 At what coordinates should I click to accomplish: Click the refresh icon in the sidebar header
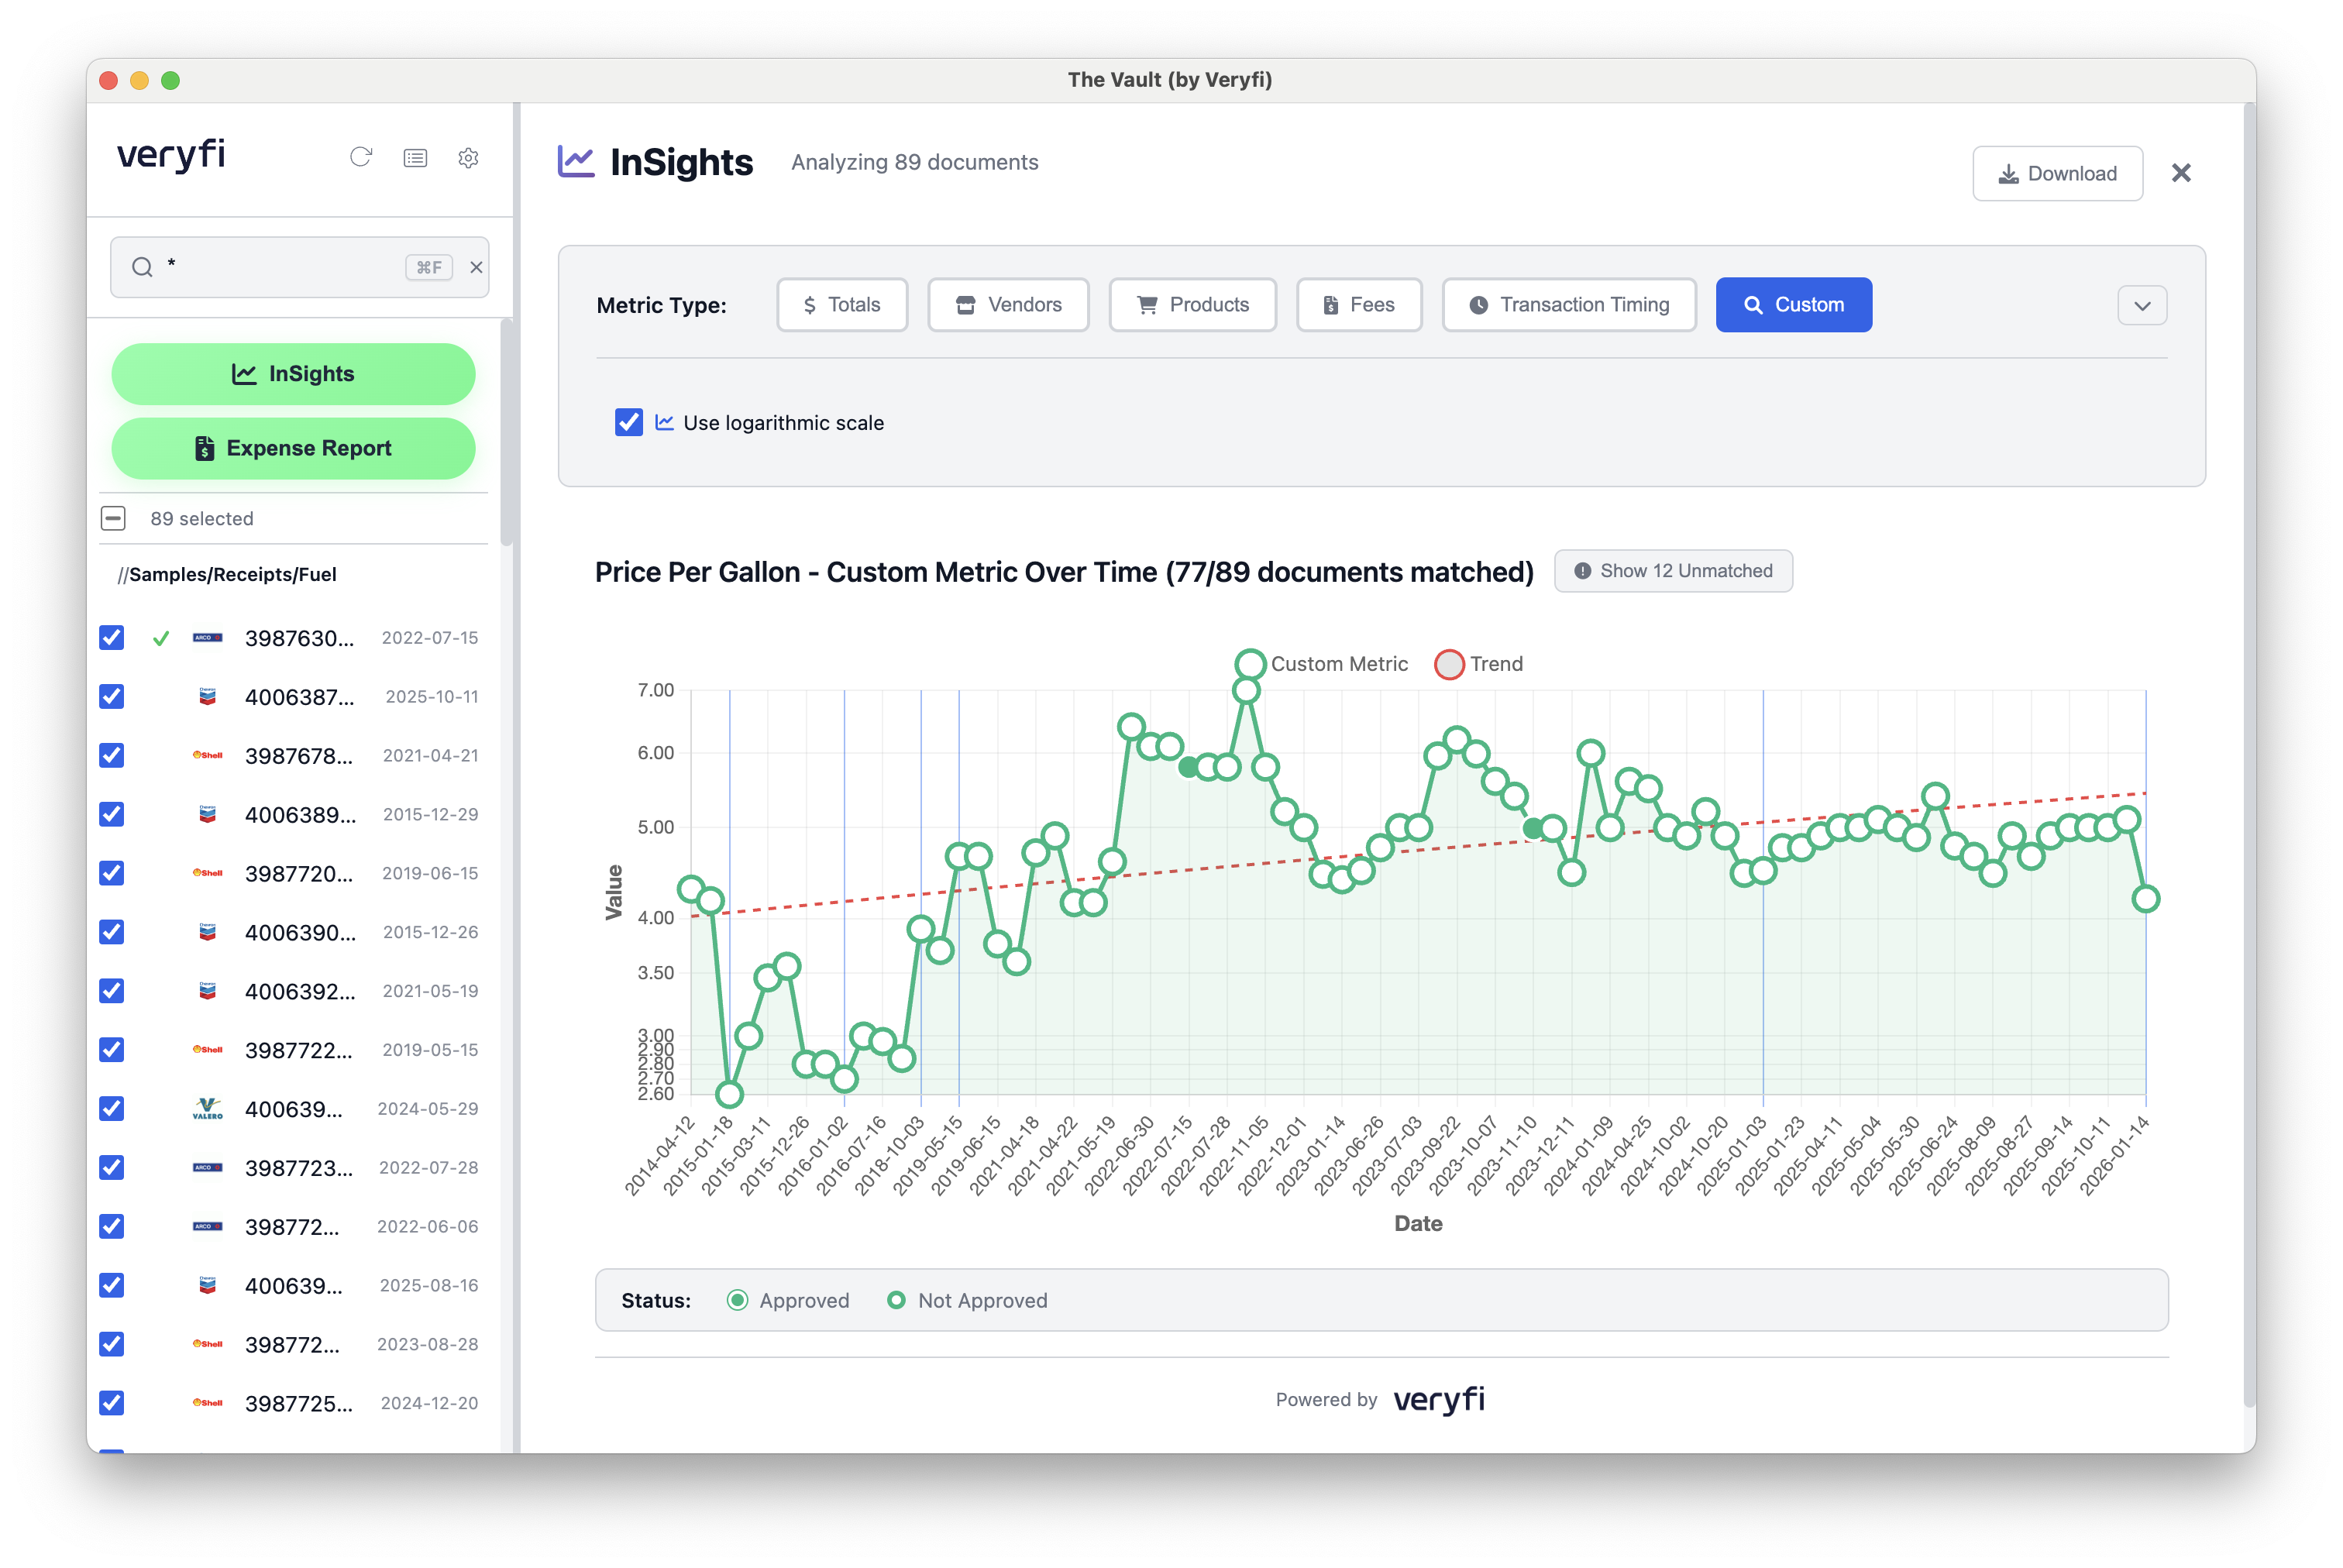pos(361,157)
